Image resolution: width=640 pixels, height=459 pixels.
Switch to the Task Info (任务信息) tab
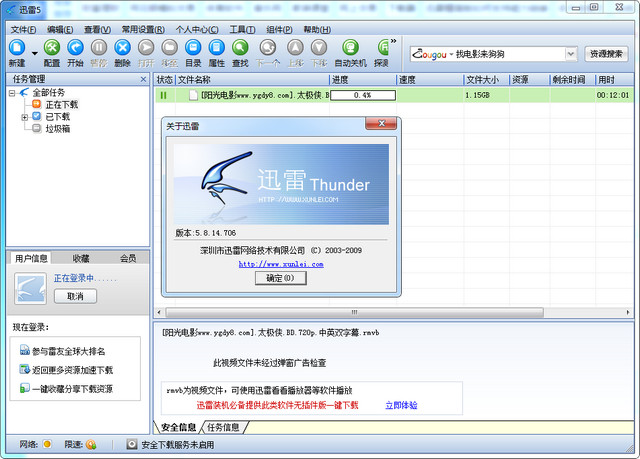pos(223,427)
